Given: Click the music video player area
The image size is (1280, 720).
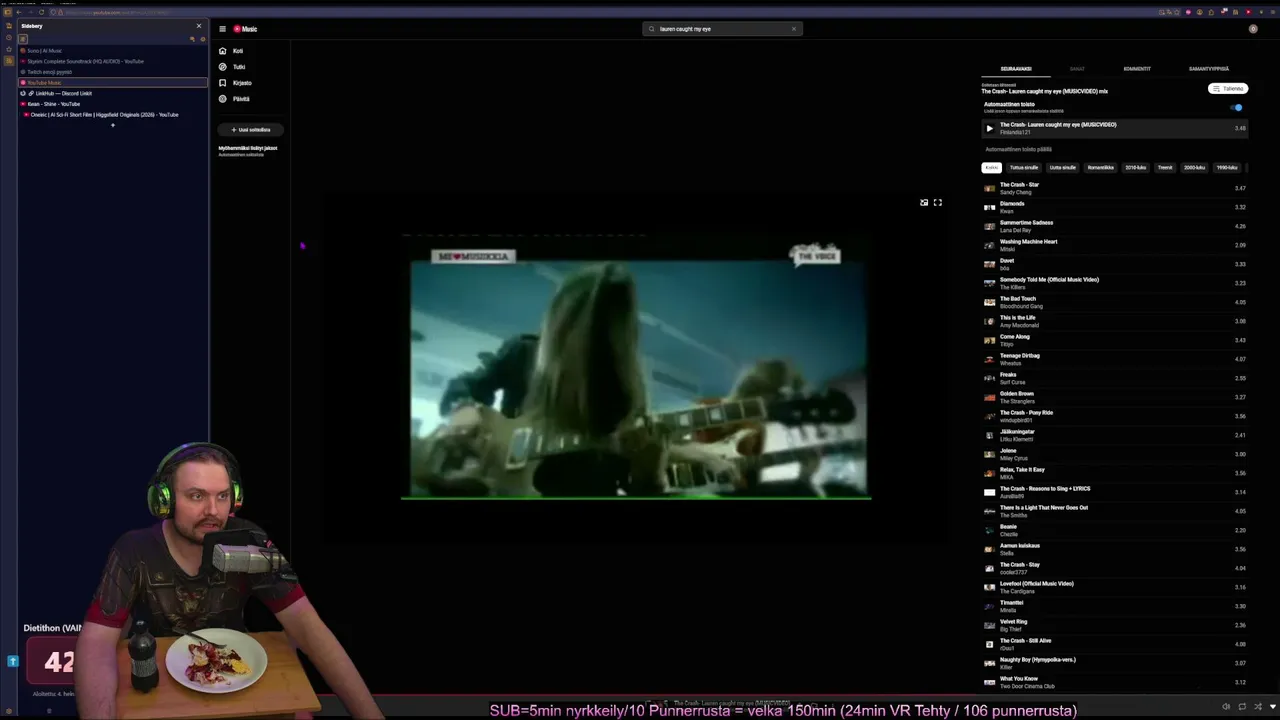Looking at the screenshot, I should coord(636,368).
